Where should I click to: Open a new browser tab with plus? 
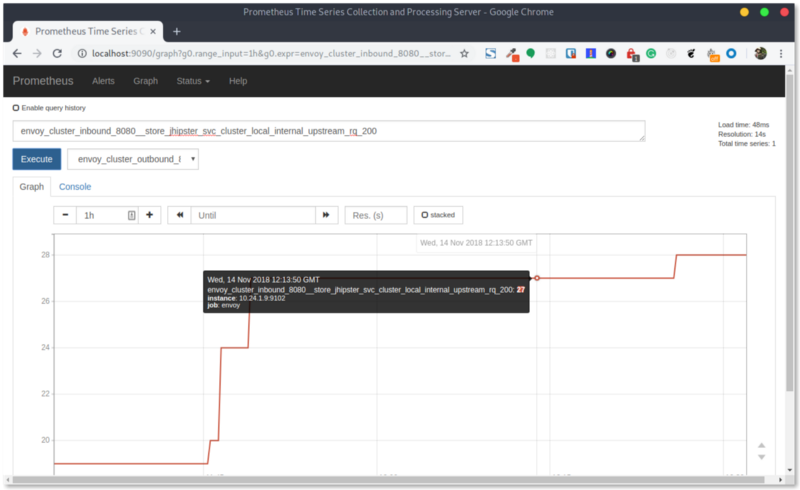click(x=177, y=32)
